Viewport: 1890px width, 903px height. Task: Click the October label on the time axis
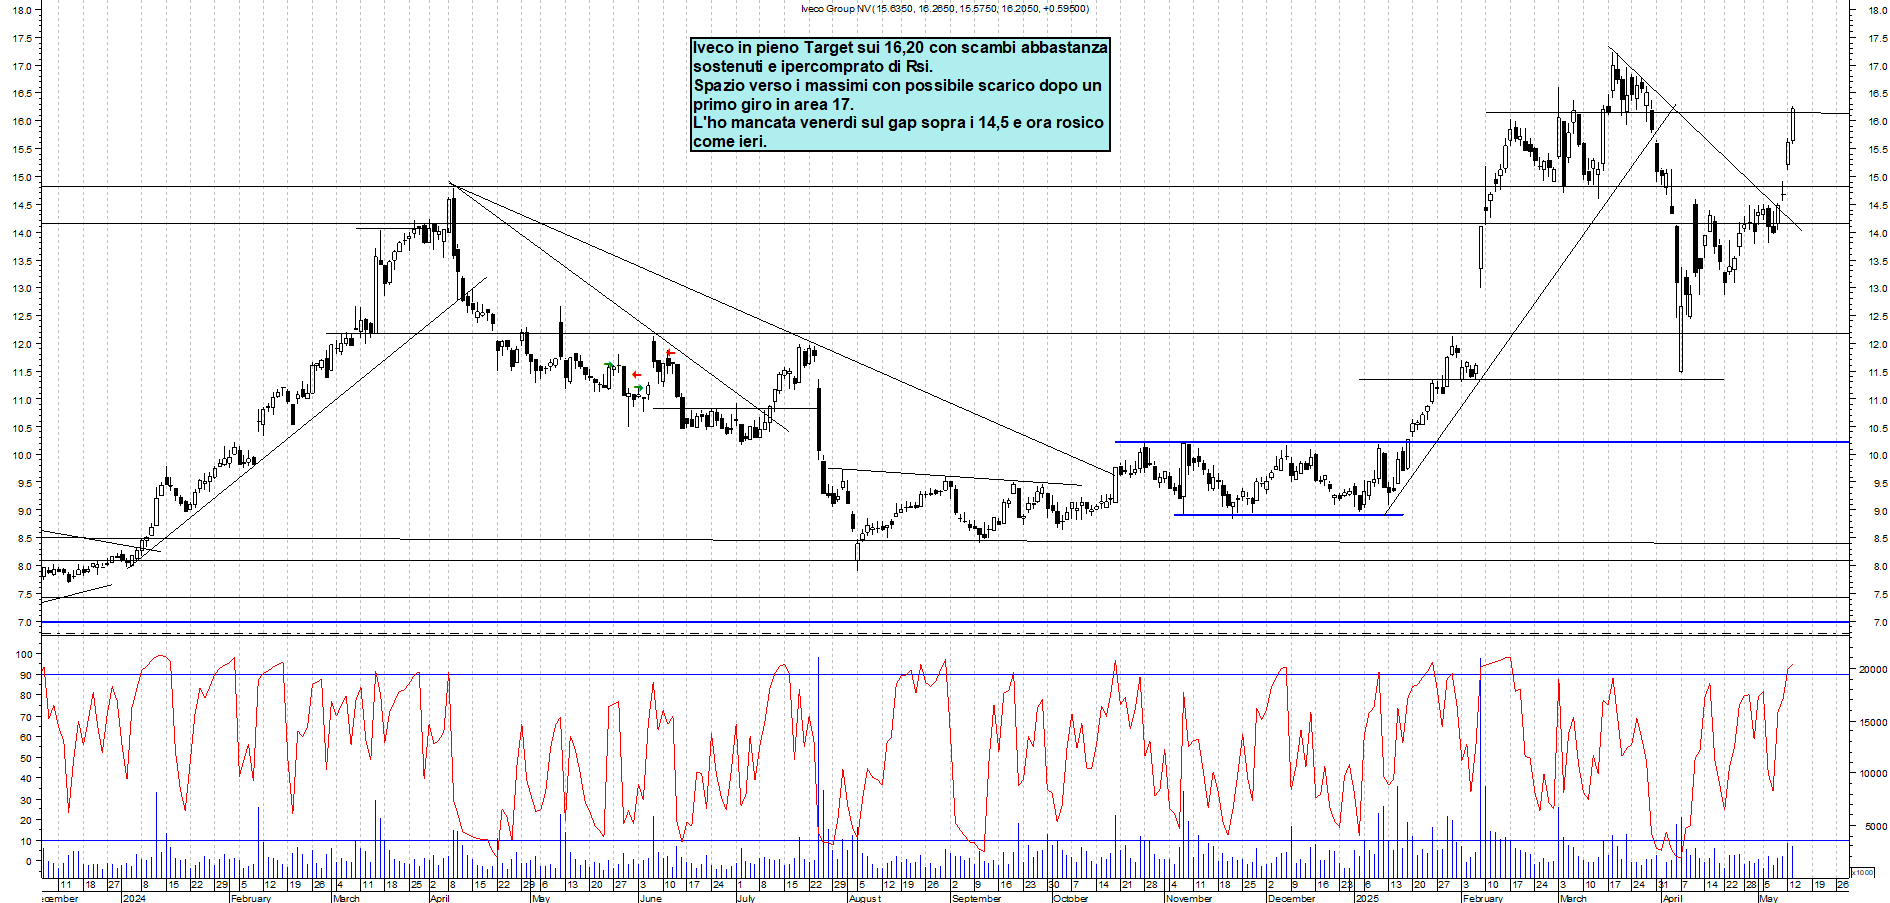(x=1070, y=898)
